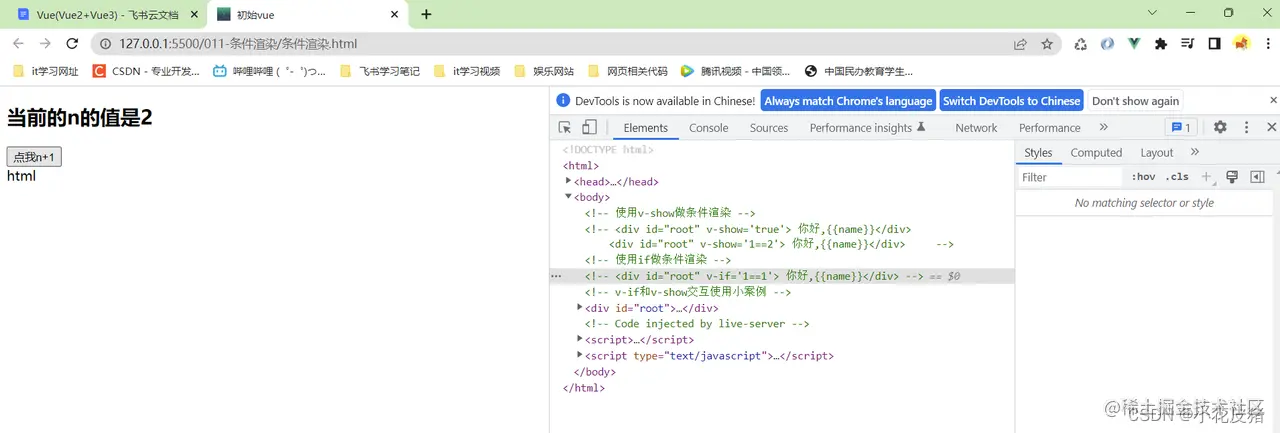The height and width of the screenshot is (433, 1280).
Task: Open the ellipsis actions on selected comment line
Action: 556,276
